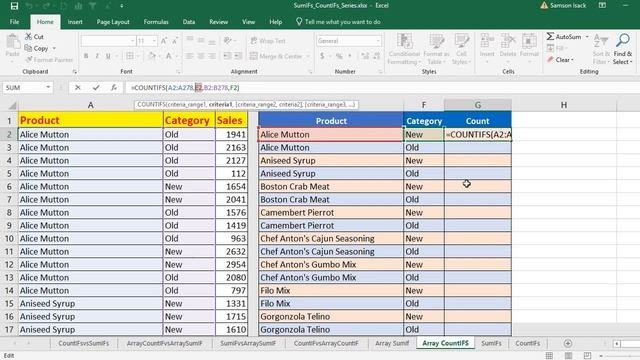Click Samson Isack account name
The width and height of the screenshot is (640, 360).
tap(568, 6)
